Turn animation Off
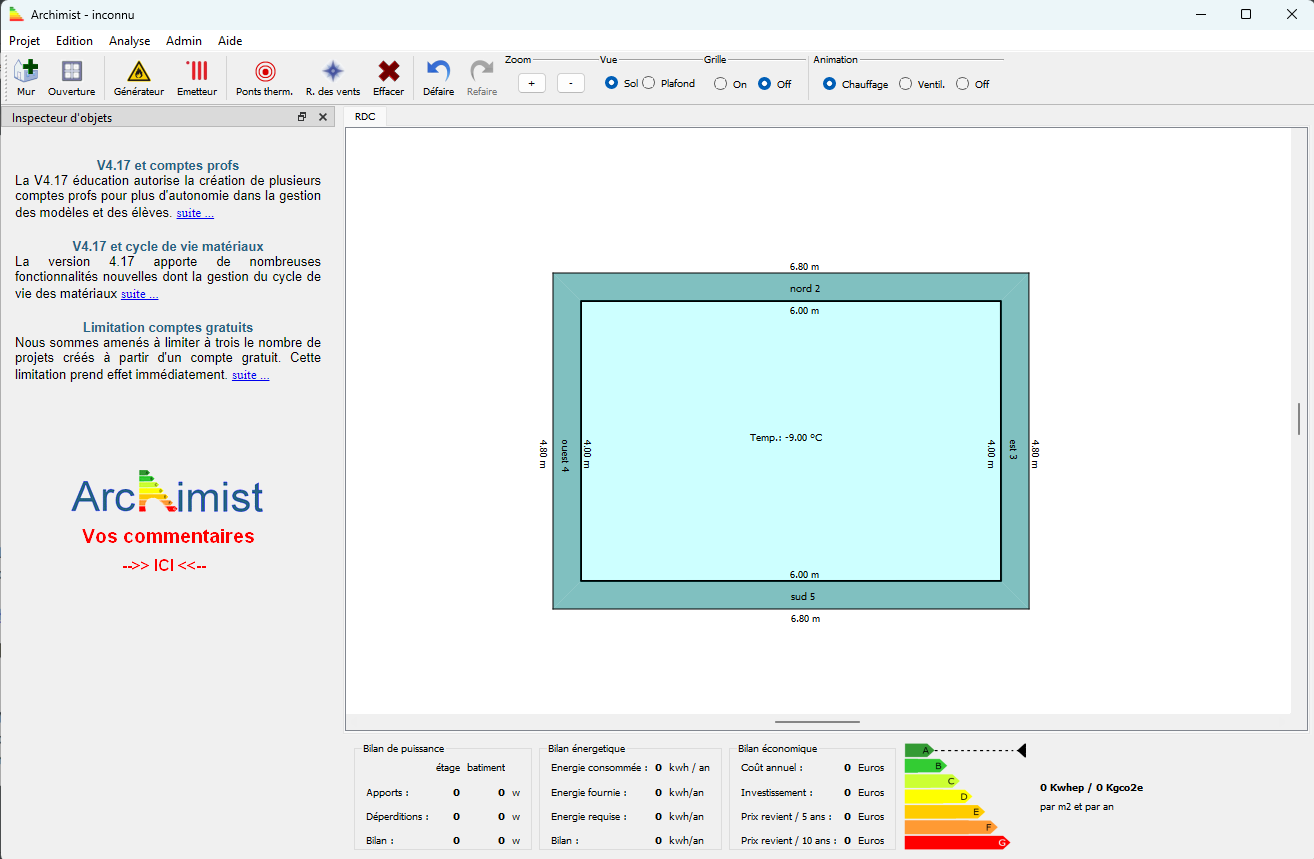Image resolution: width=1314 pixels, height=859 pixels. tap(963, 84)
